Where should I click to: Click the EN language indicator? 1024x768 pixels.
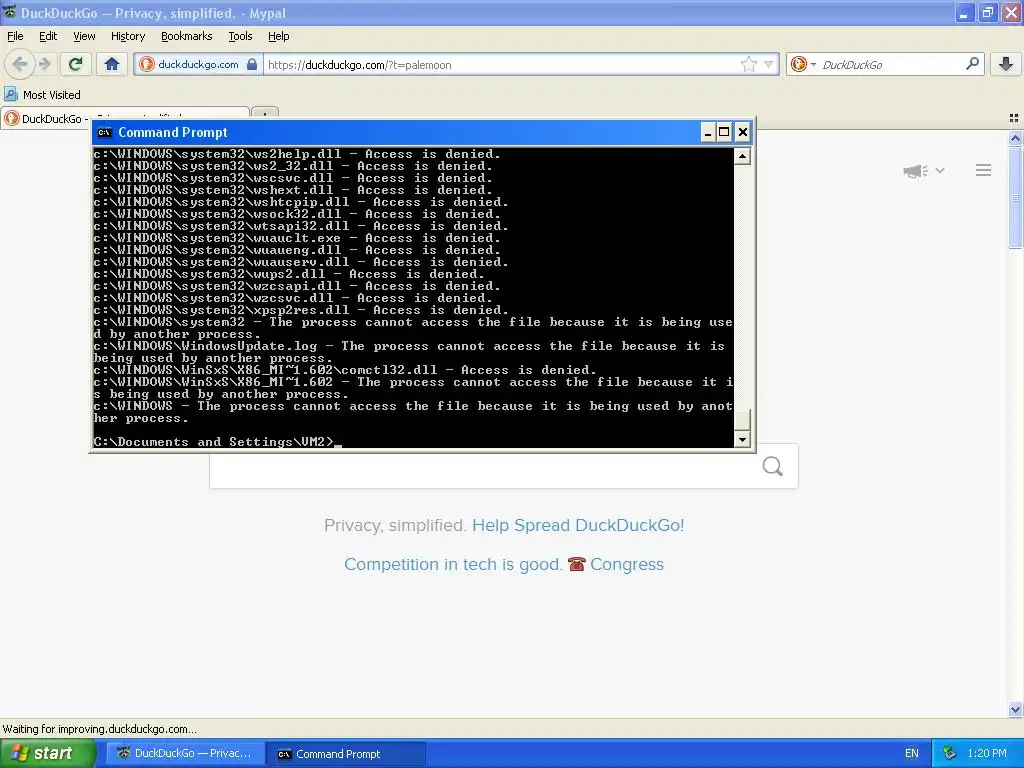tap(912, 754)
